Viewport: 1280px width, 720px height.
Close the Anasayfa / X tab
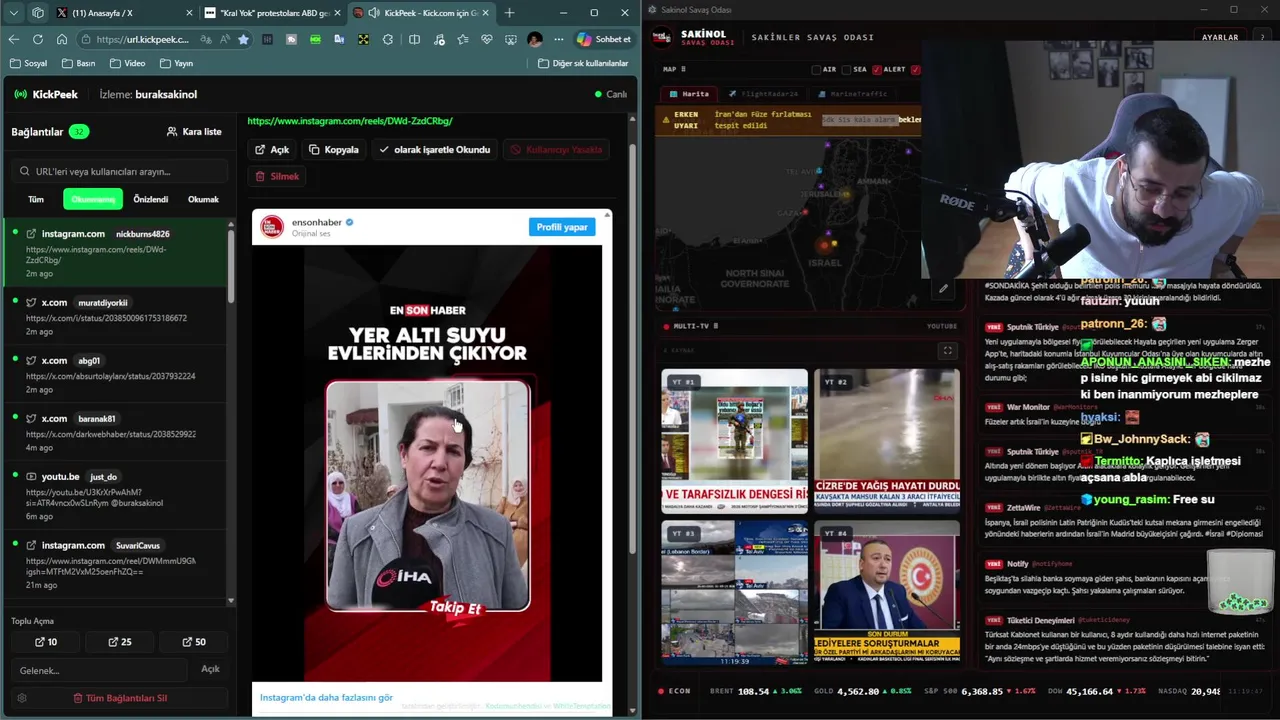click(187, 13)
